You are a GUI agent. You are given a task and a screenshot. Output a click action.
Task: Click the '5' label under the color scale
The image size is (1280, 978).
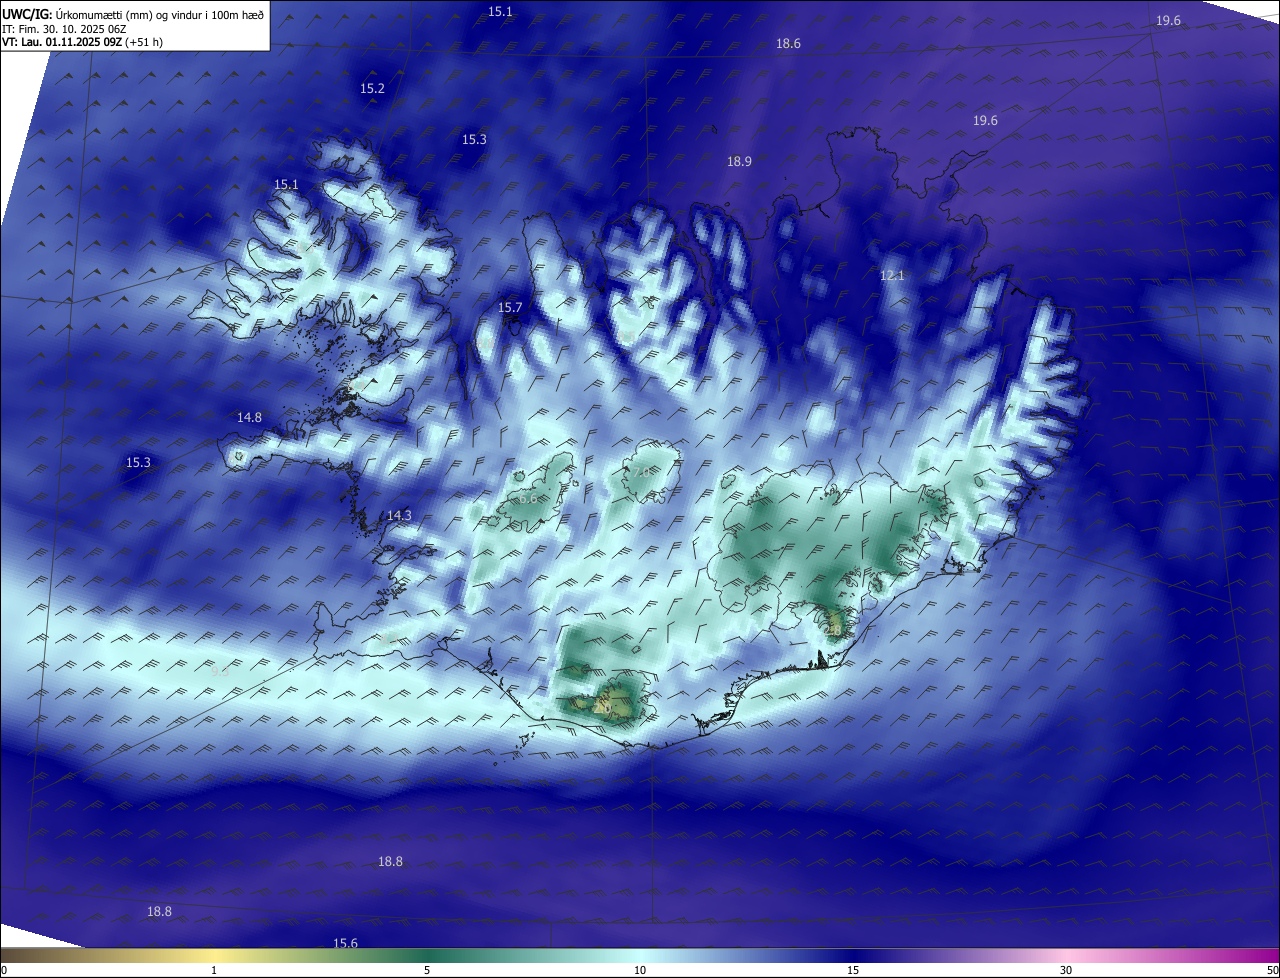coord(427,970)
